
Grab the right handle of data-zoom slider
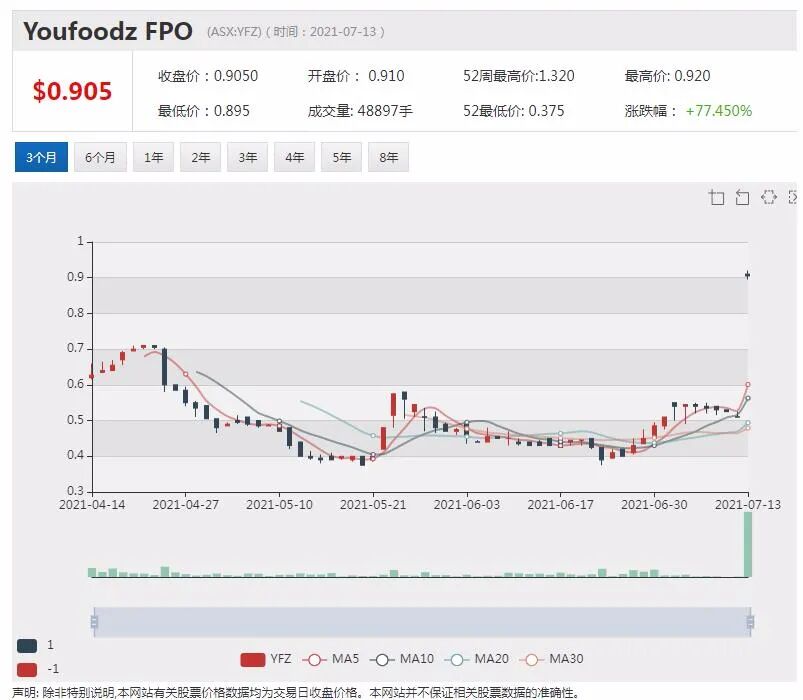(x=750, y=622)
